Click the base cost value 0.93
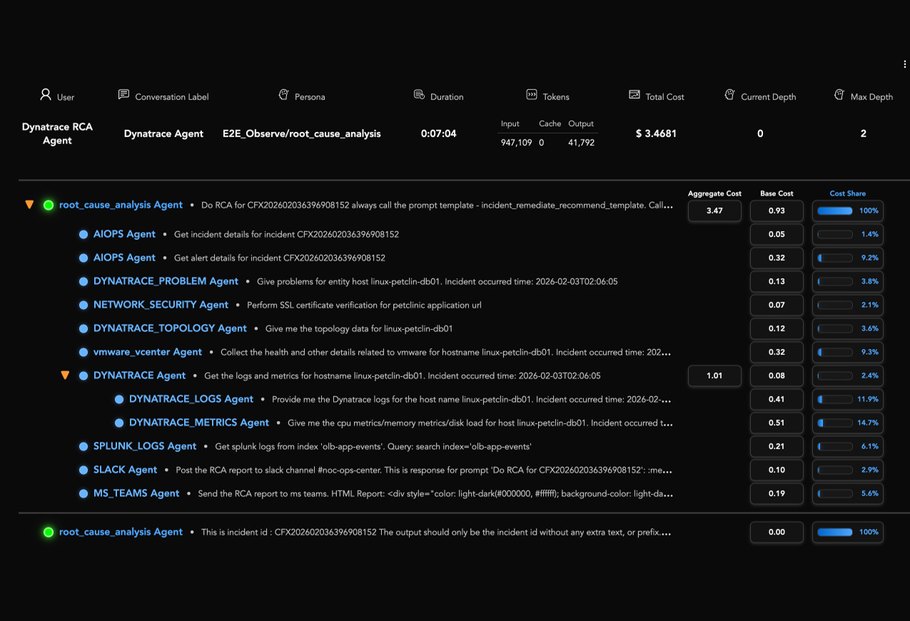The height and width of the screenshot is (621, 910). click(x=777, y=211)
